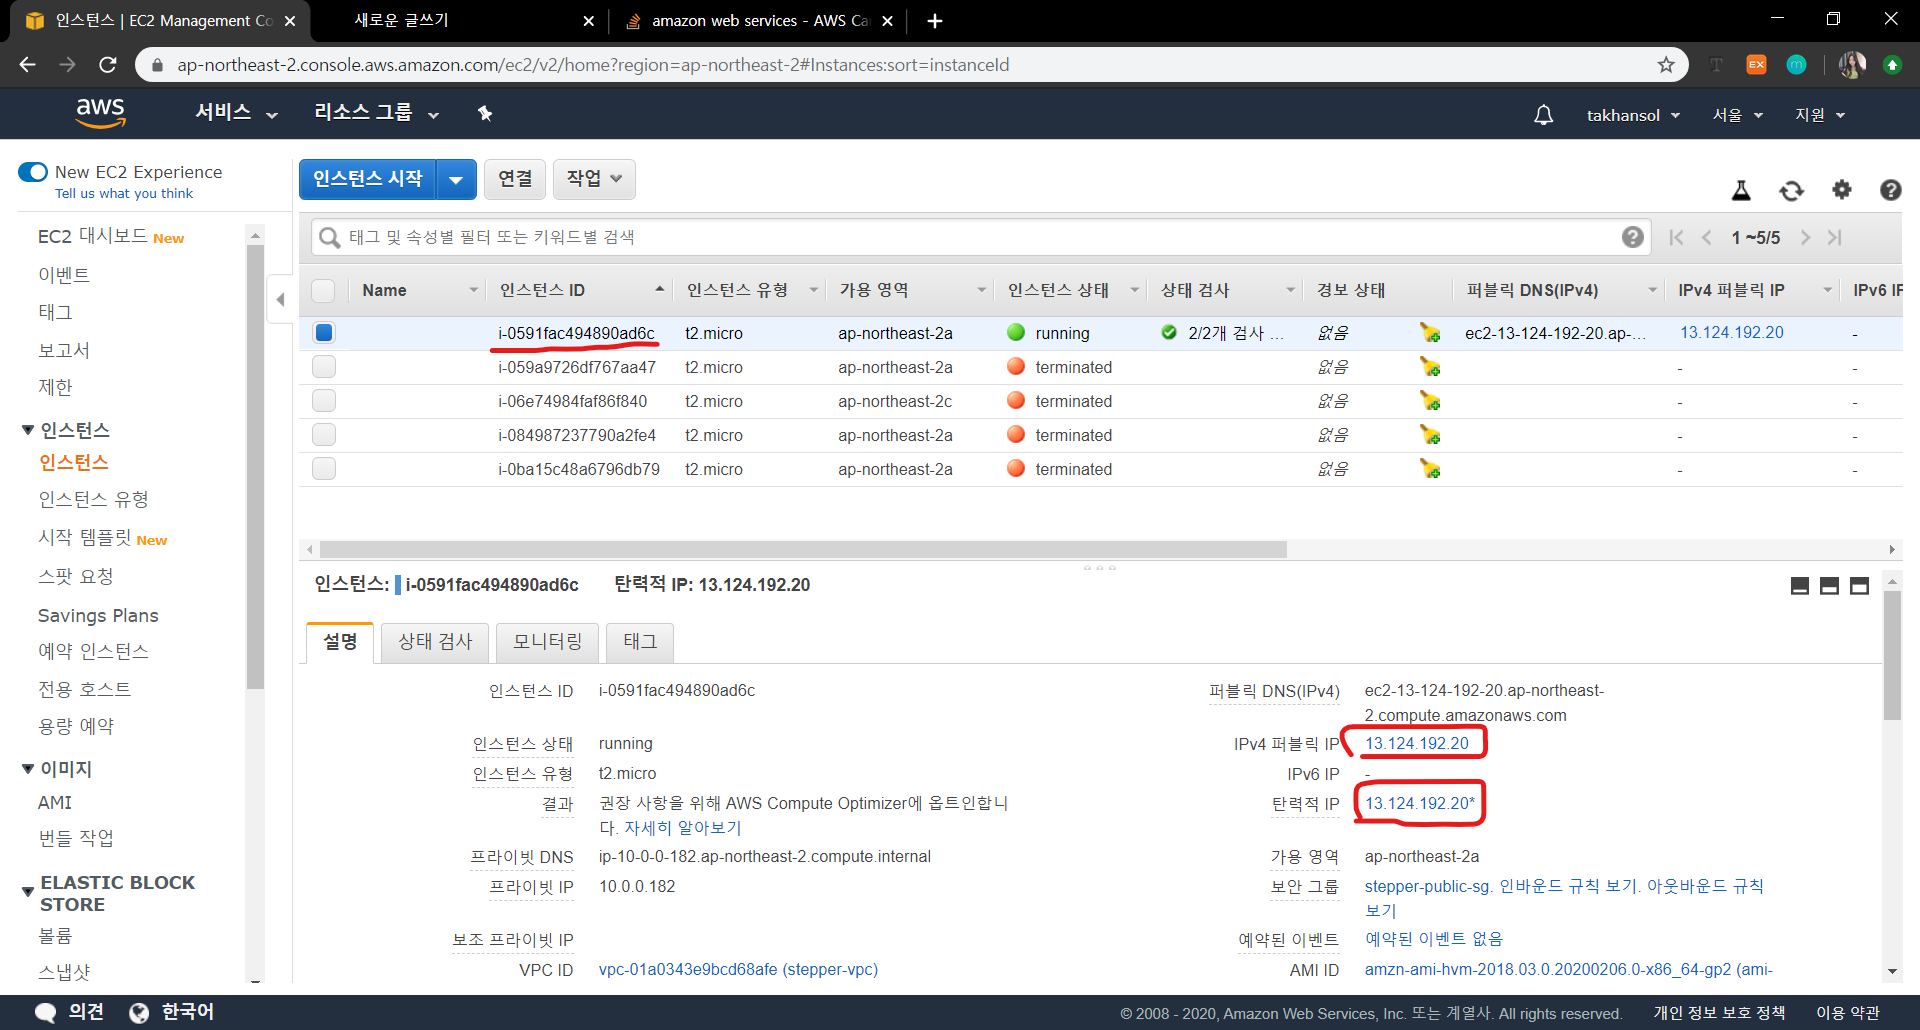Open the 서비스 services dropdown
This screenshot has width=1920, height=1030.
(236, 113)
